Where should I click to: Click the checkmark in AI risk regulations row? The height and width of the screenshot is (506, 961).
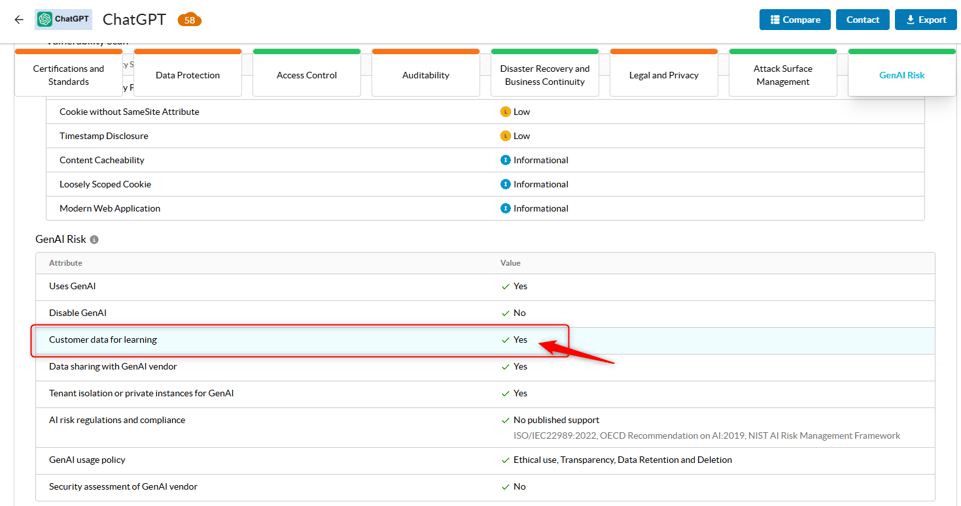(505, 420)
